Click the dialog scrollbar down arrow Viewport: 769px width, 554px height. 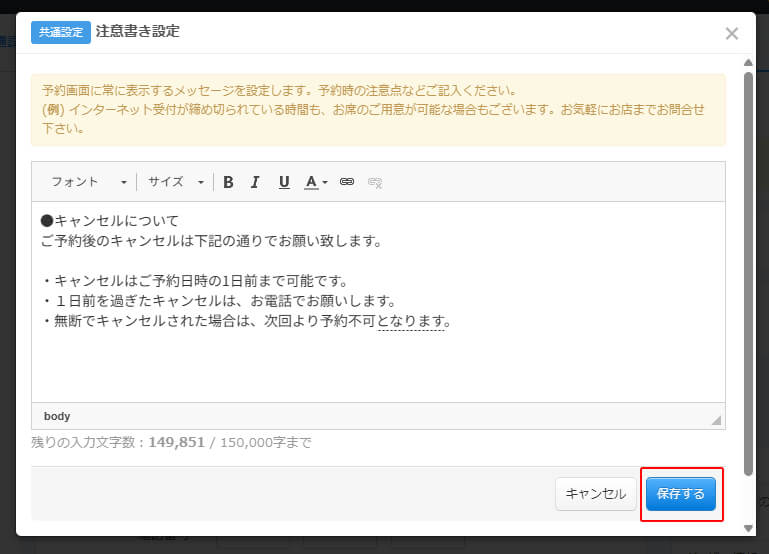tap(749, 527)
